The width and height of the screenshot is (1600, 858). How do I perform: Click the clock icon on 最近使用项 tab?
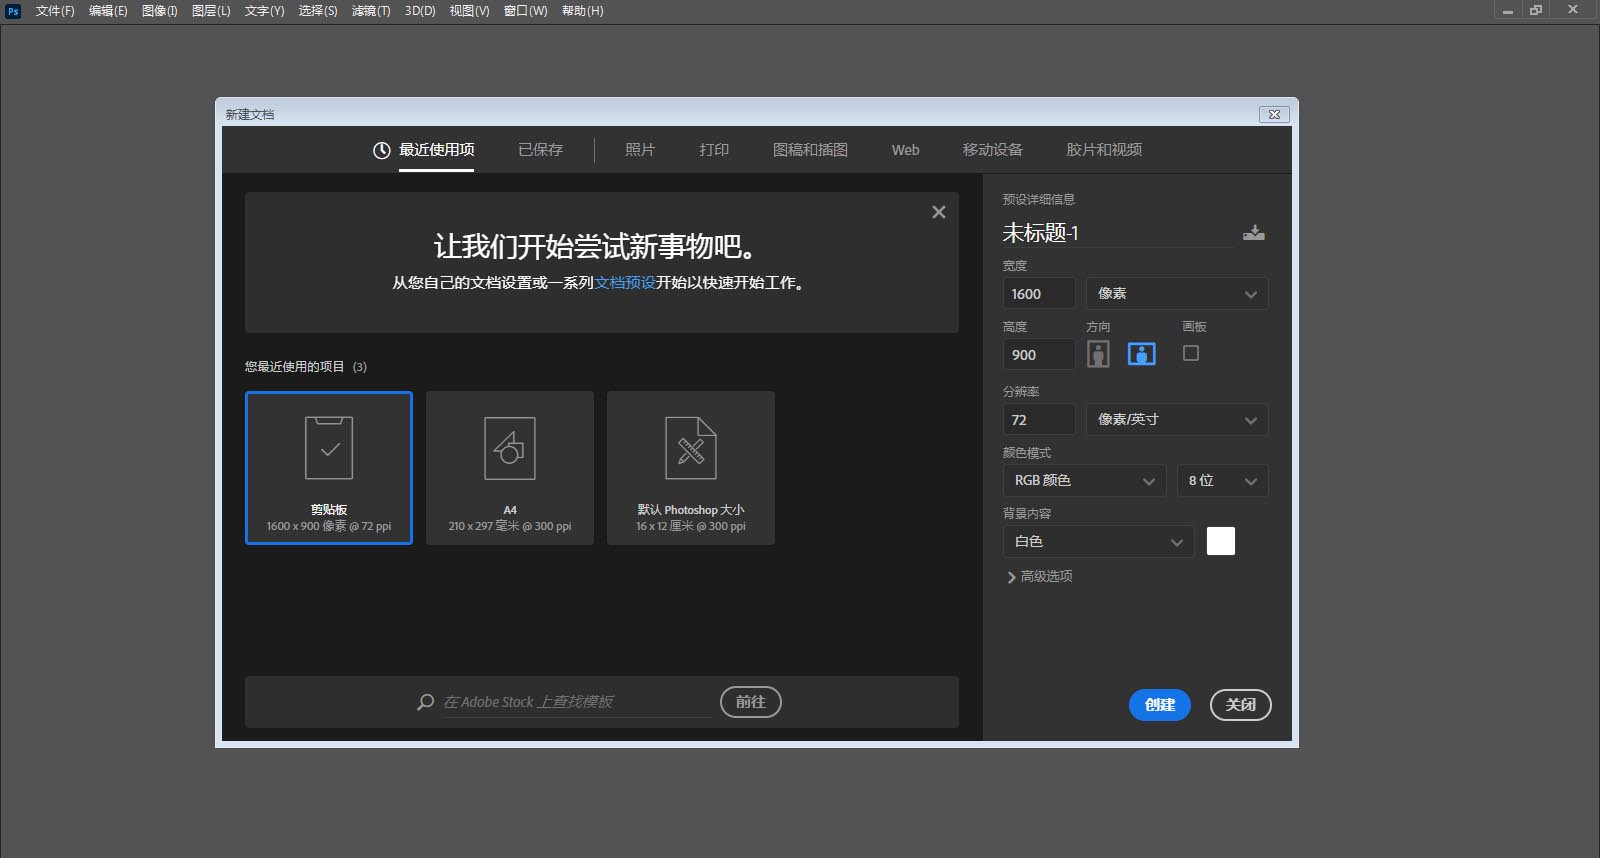381,150
